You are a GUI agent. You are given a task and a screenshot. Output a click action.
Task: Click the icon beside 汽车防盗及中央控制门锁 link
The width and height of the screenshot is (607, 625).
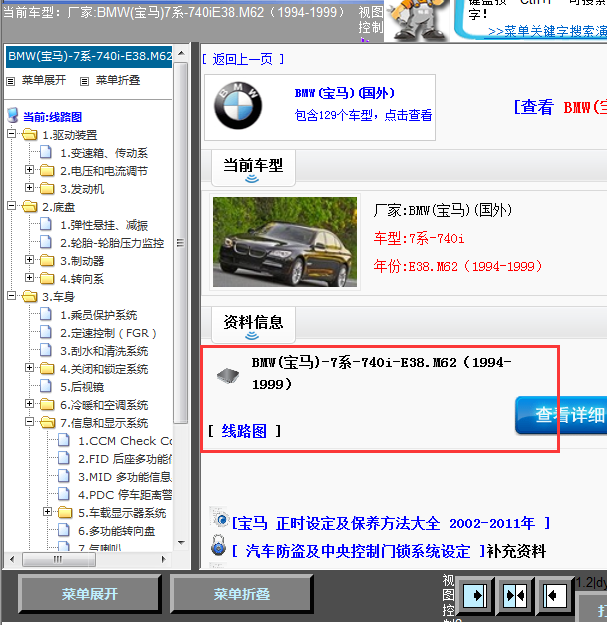(x=218, y=546)
